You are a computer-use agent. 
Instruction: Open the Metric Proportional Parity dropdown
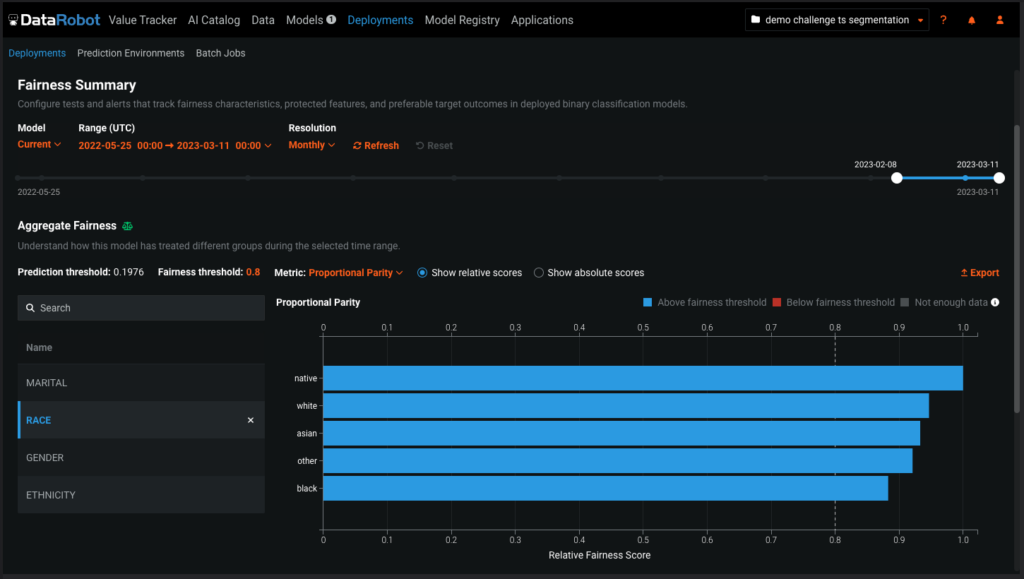356,273
